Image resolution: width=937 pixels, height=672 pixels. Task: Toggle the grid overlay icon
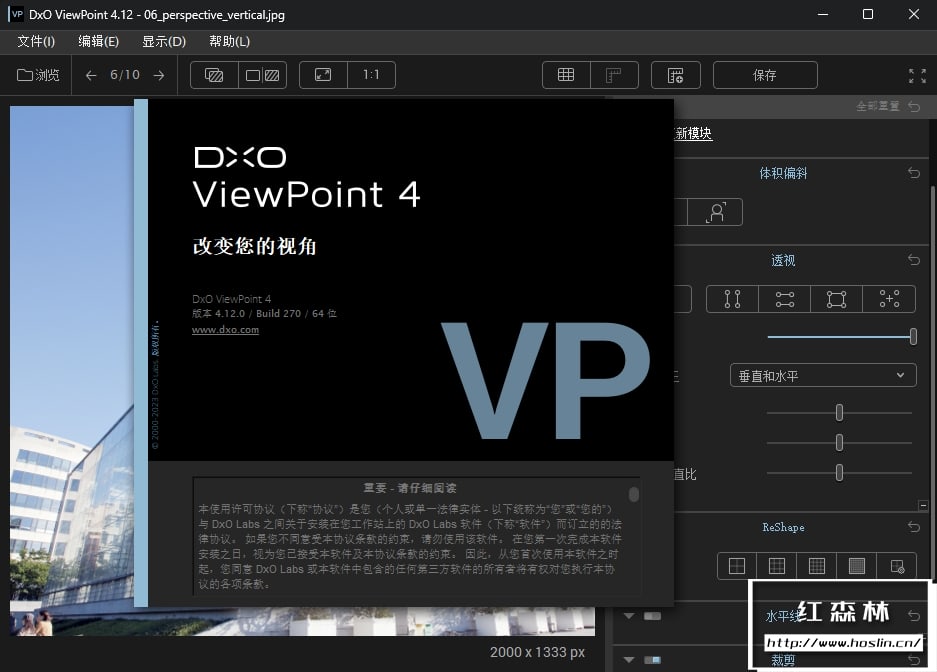[x=566, y=75]
